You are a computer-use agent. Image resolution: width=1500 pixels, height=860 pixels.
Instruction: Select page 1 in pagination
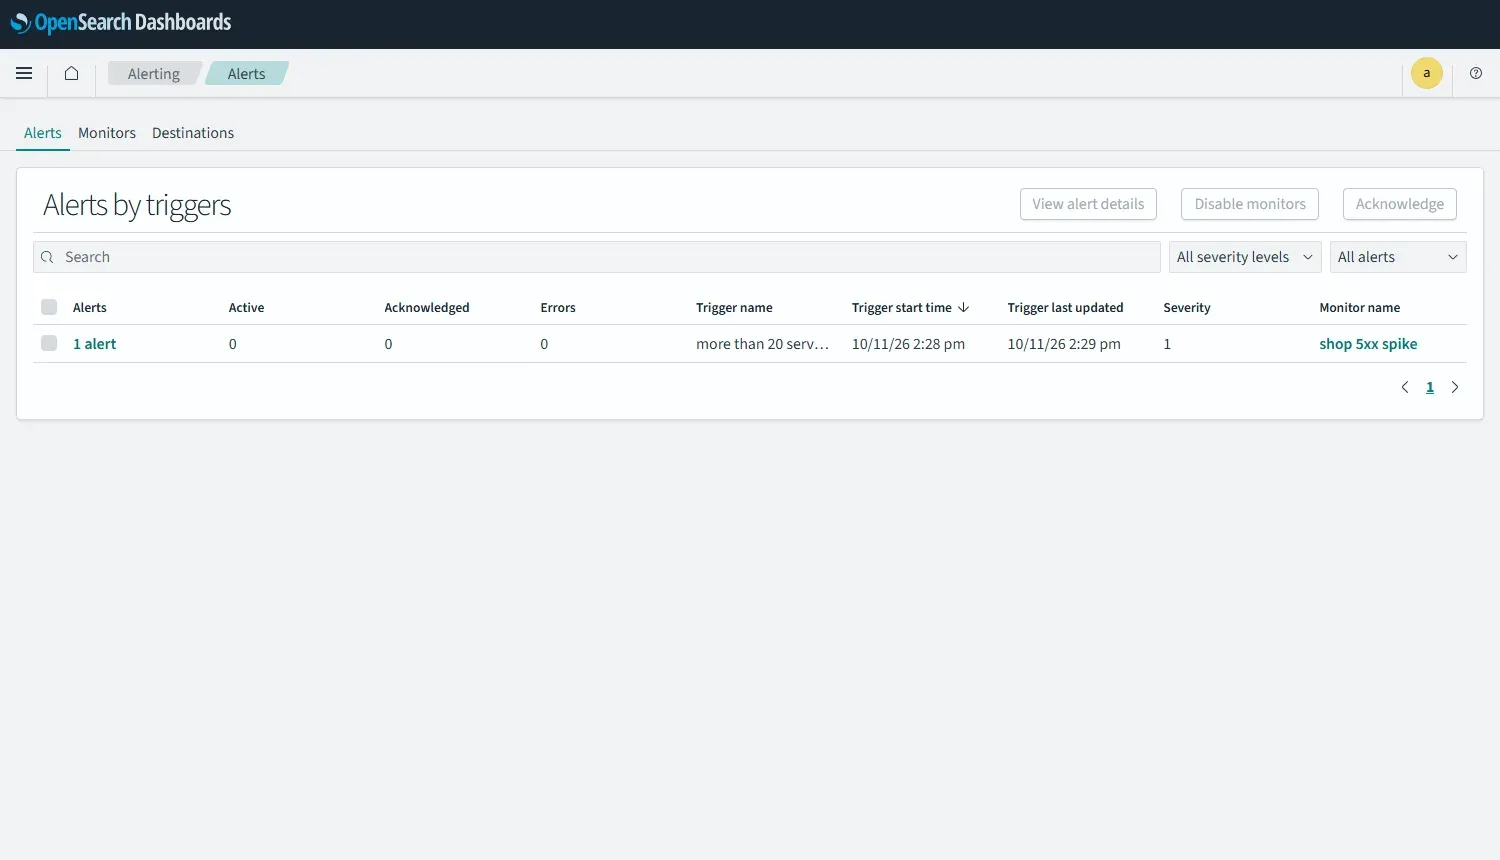(x=1430, y=387)
